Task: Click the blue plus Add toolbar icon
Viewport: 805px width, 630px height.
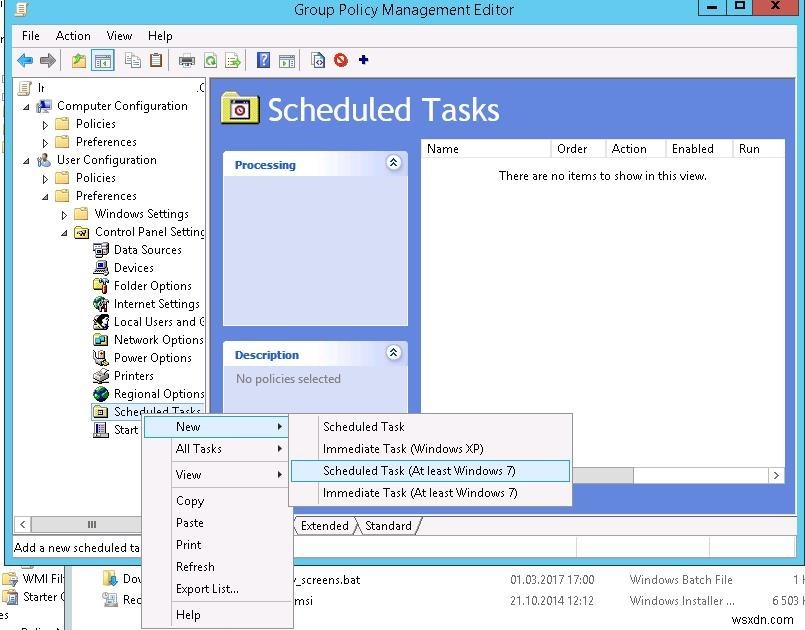Action: tap(364, 60)
